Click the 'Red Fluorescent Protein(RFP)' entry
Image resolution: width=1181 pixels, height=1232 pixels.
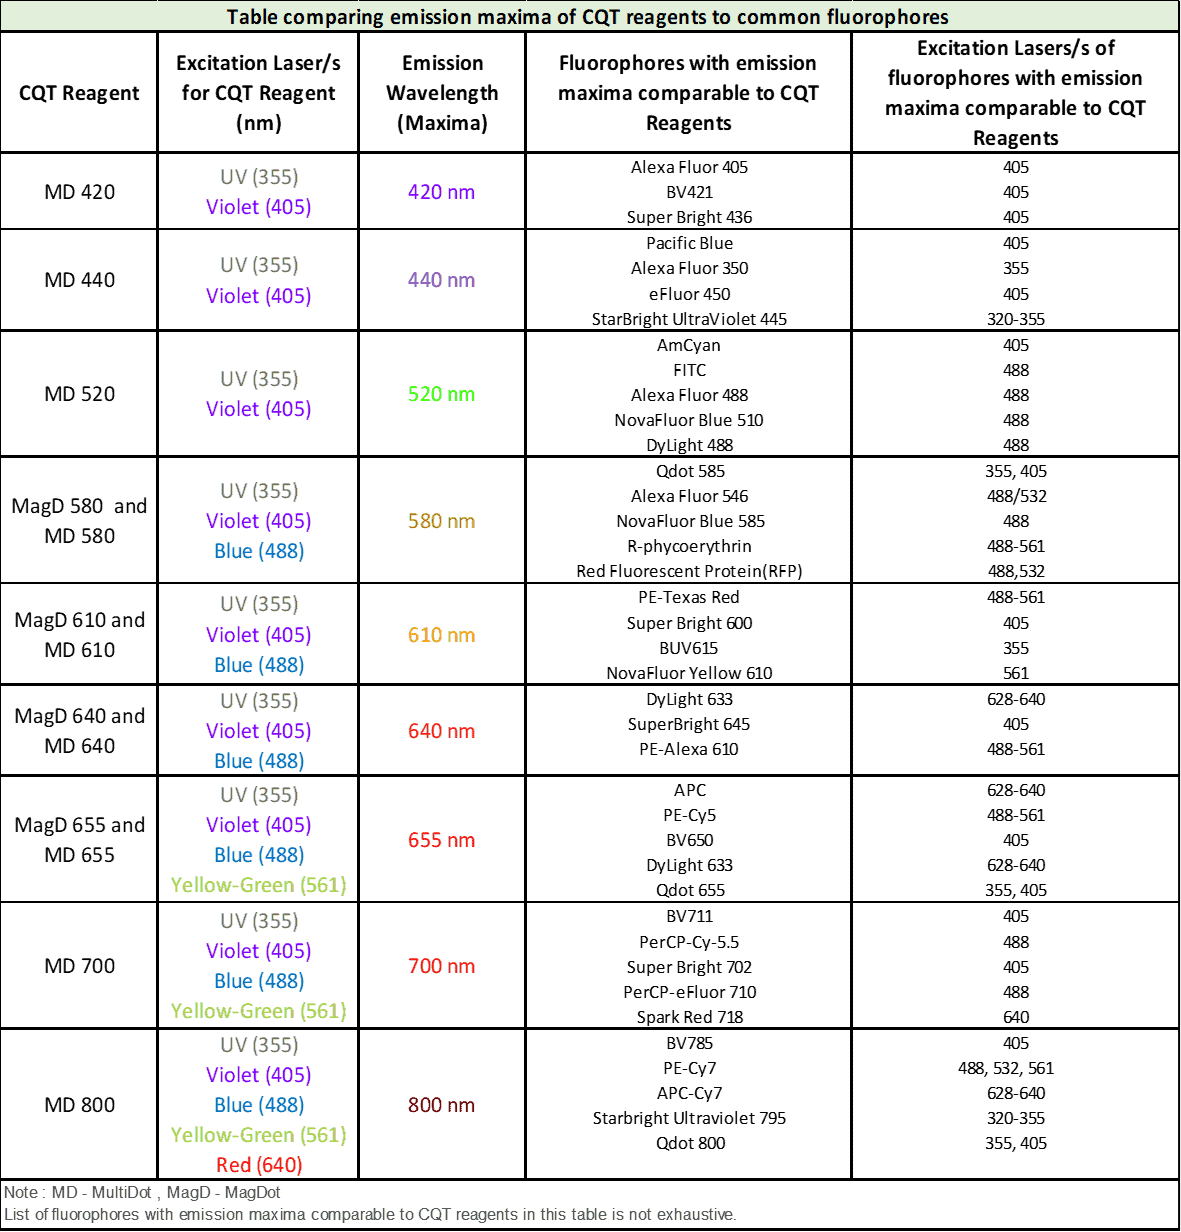(689, 571)
